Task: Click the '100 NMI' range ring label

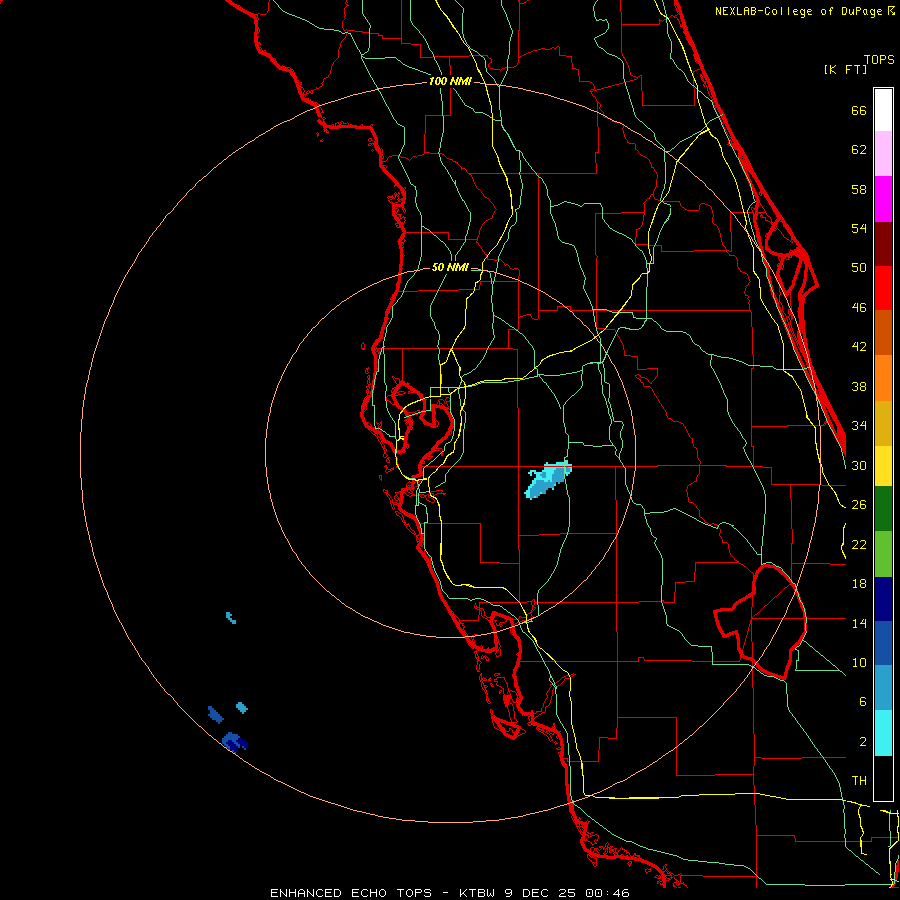Action: click(x=450, y=82)
